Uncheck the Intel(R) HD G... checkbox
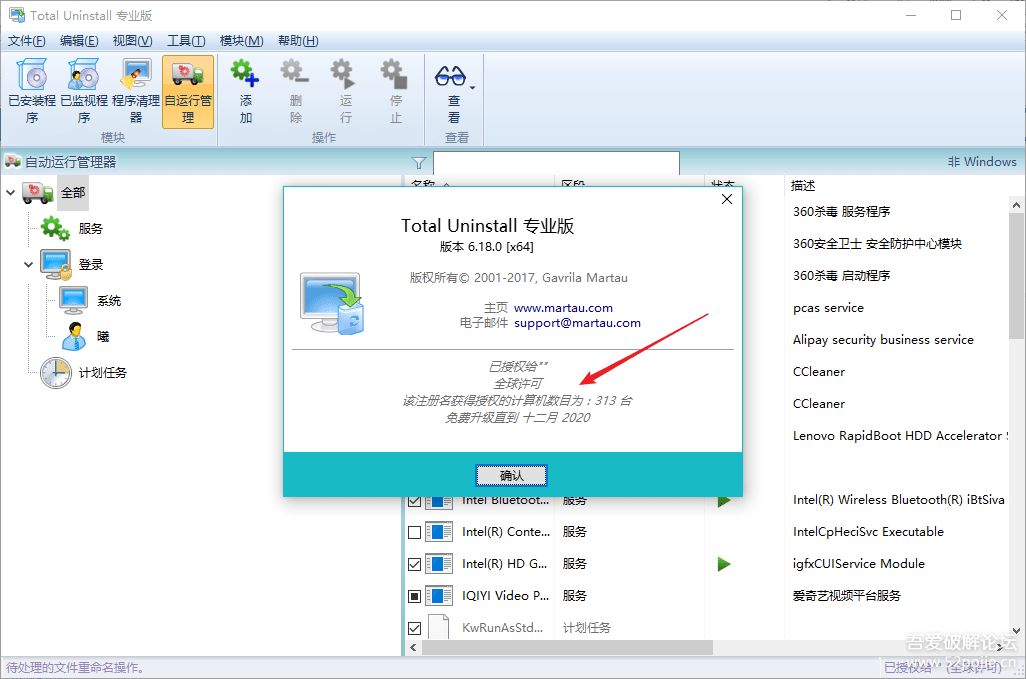Viewport: 1026px width, 679px height. (x=414, y=565)
